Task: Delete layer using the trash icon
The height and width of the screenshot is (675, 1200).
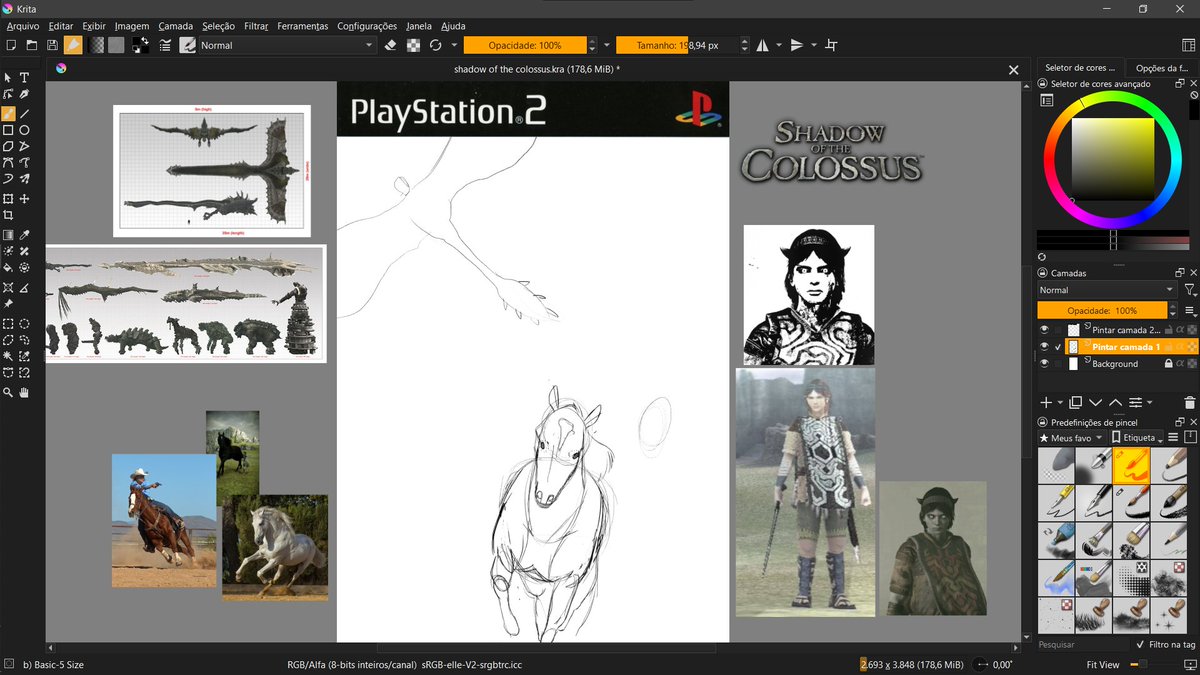Action: [x=1189, y=402]
